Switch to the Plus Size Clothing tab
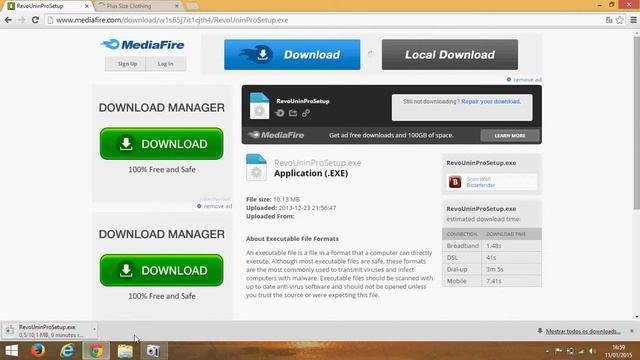 click(138, 6)
